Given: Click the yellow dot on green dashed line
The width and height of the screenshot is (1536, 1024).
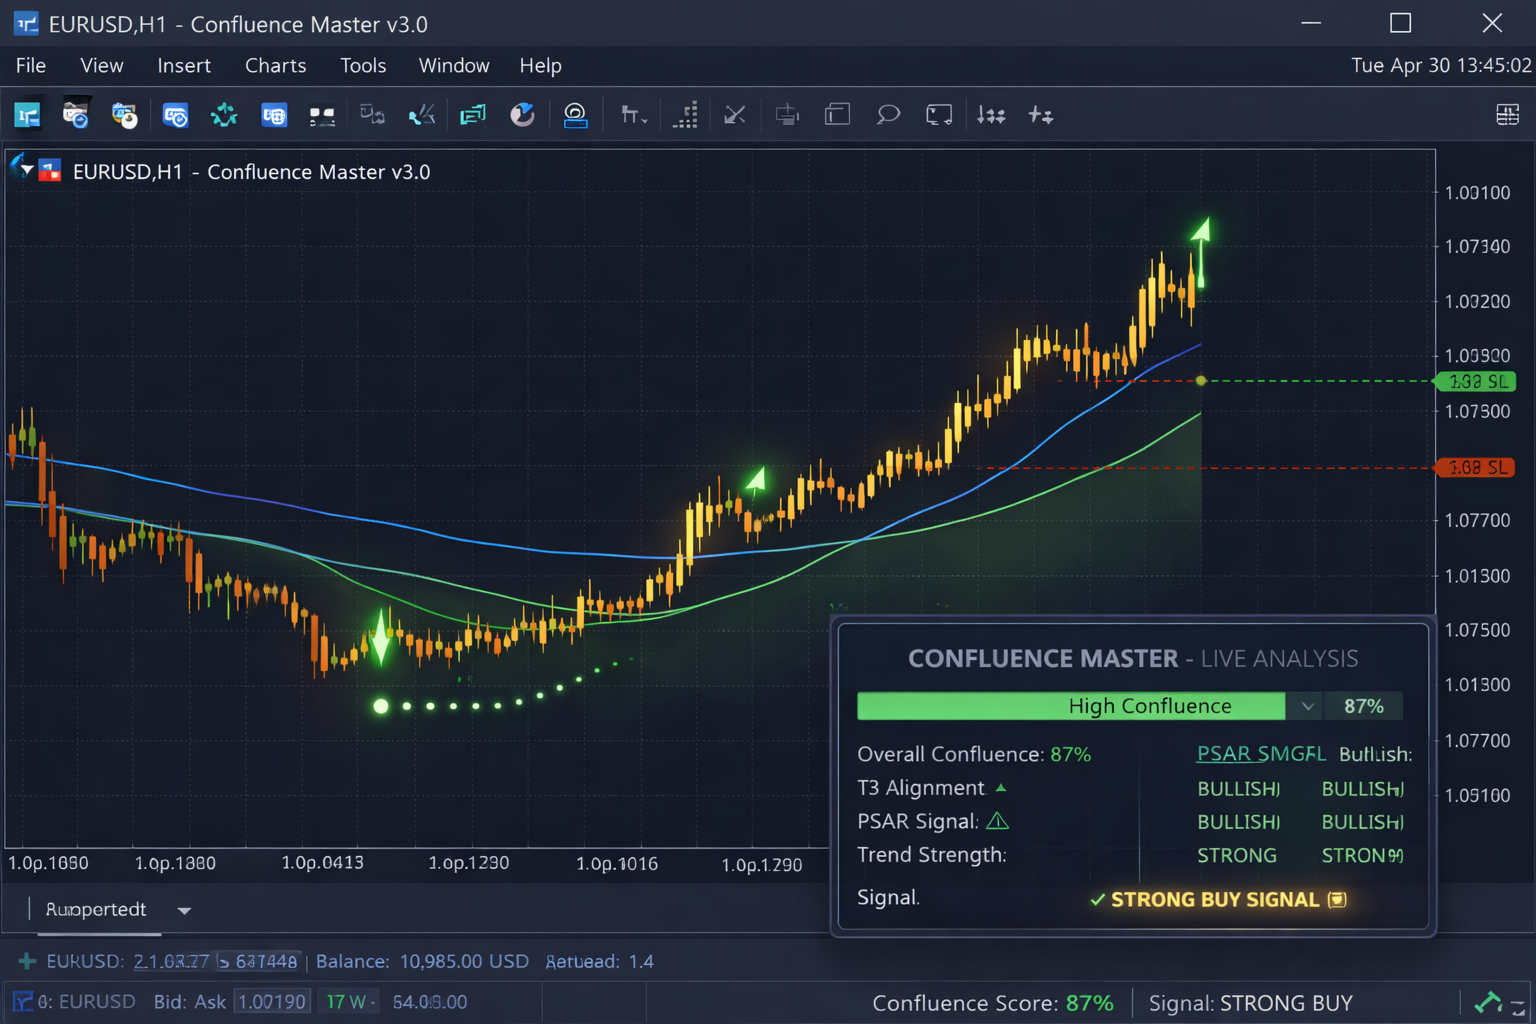Looking at the screenshot, I should tap(1201, 381).
